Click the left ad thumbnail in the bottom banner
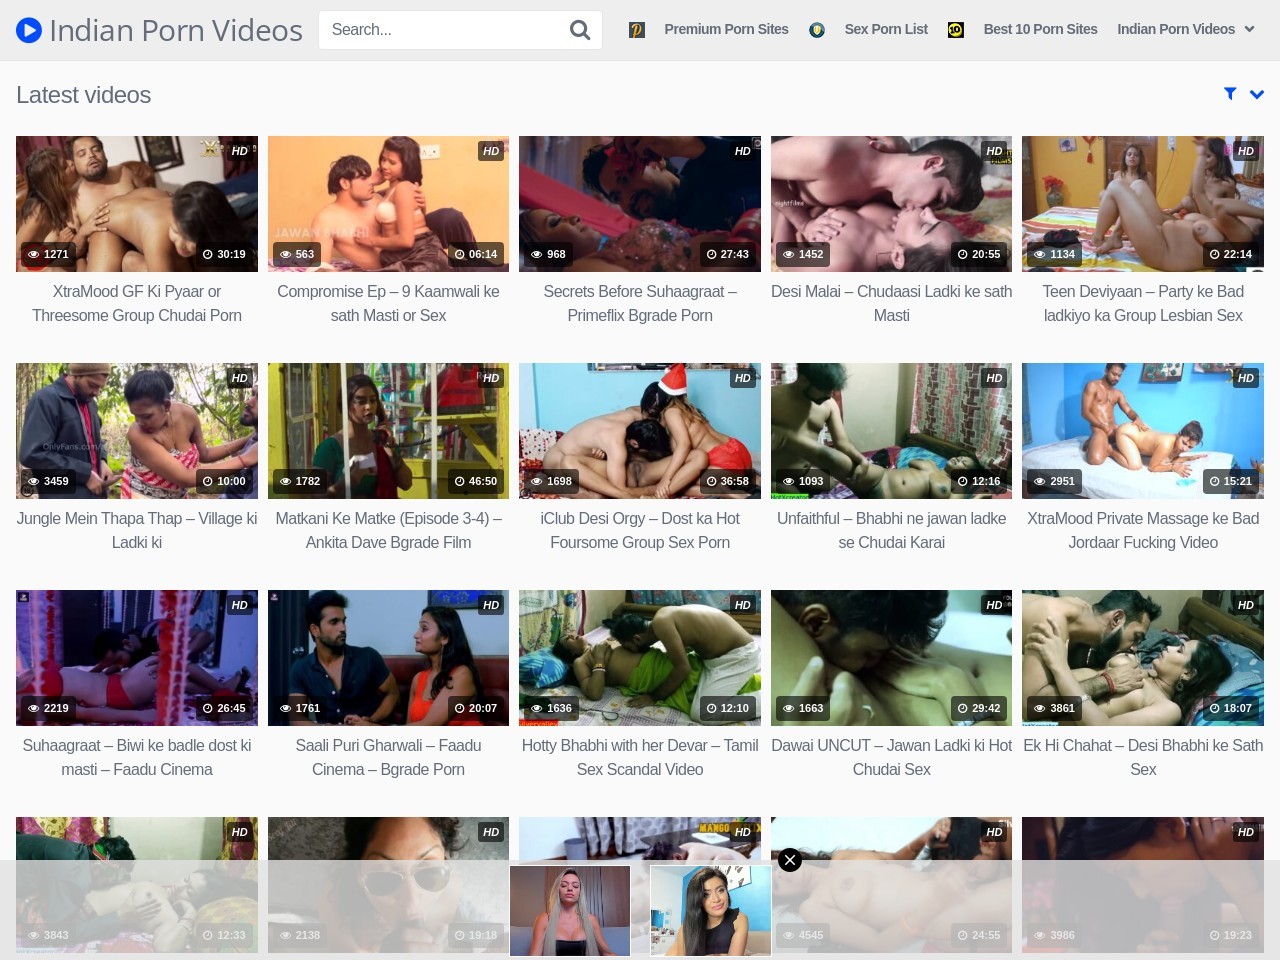Viewport: 1280px width, 960px height. [x=570, y=910]
